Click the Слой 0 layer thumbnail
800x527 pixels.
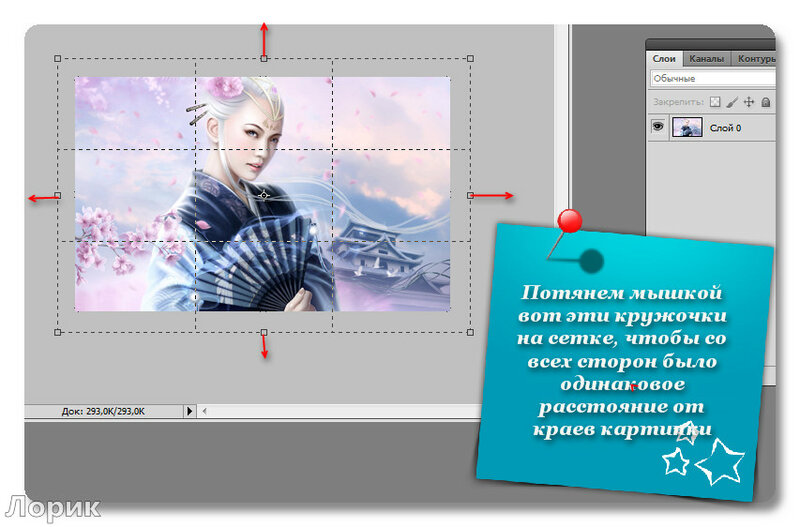687,127
